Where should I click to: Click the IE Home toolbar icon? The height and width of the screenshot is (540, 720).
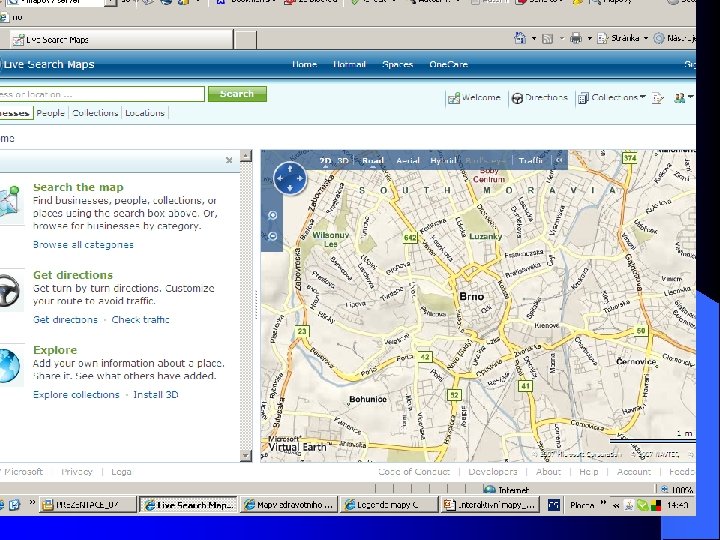click(x=520, y=39)
